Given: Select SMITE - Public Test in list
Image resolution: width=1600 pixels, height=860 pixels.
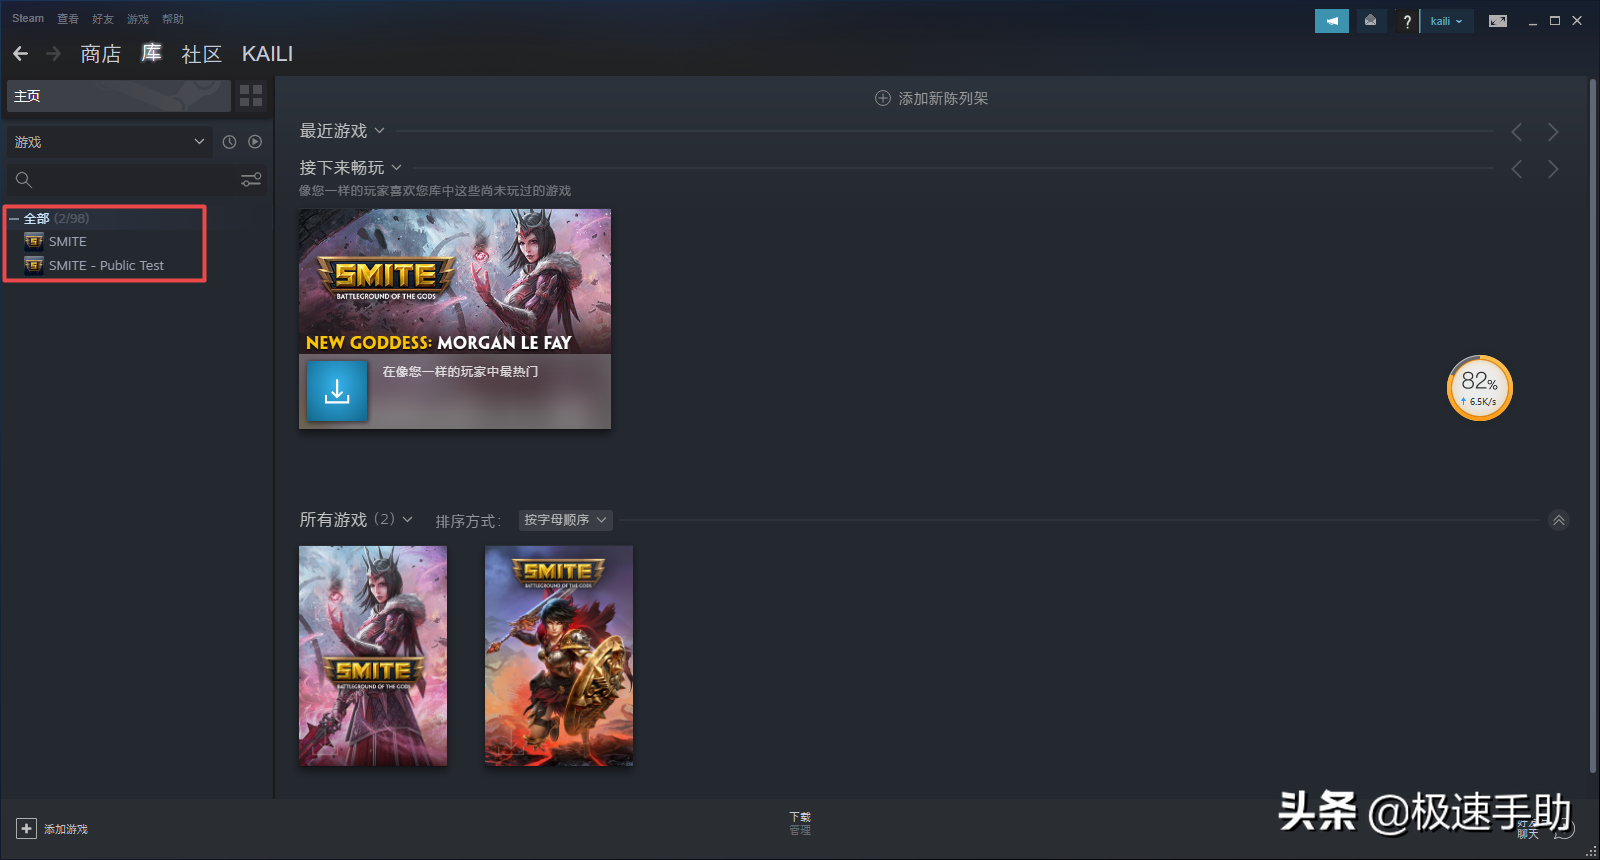Looking at the screenshot, I should [106, 266].
